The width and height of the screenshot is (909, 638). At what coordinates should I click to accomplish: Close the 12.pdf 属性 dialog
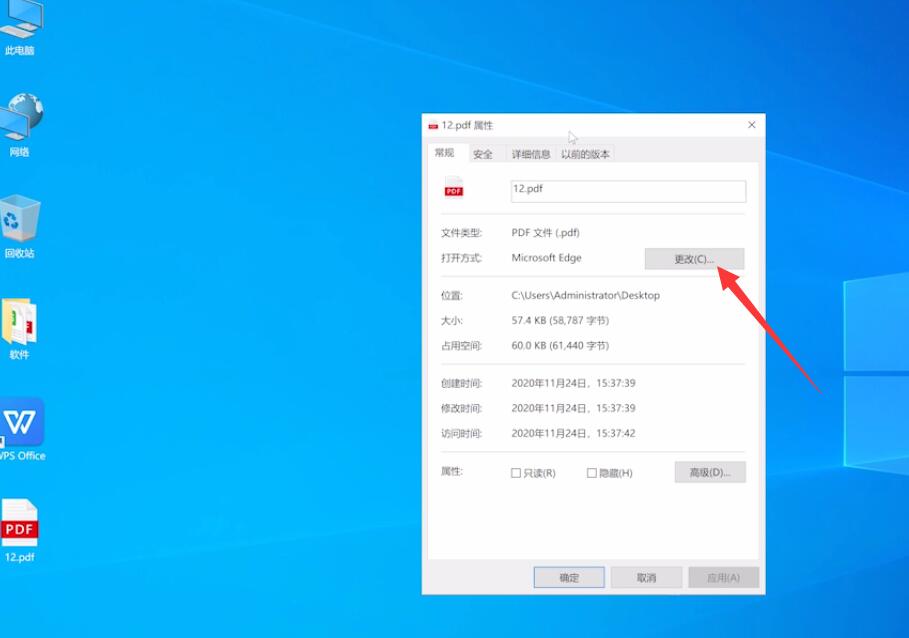[x=752, y=125]
